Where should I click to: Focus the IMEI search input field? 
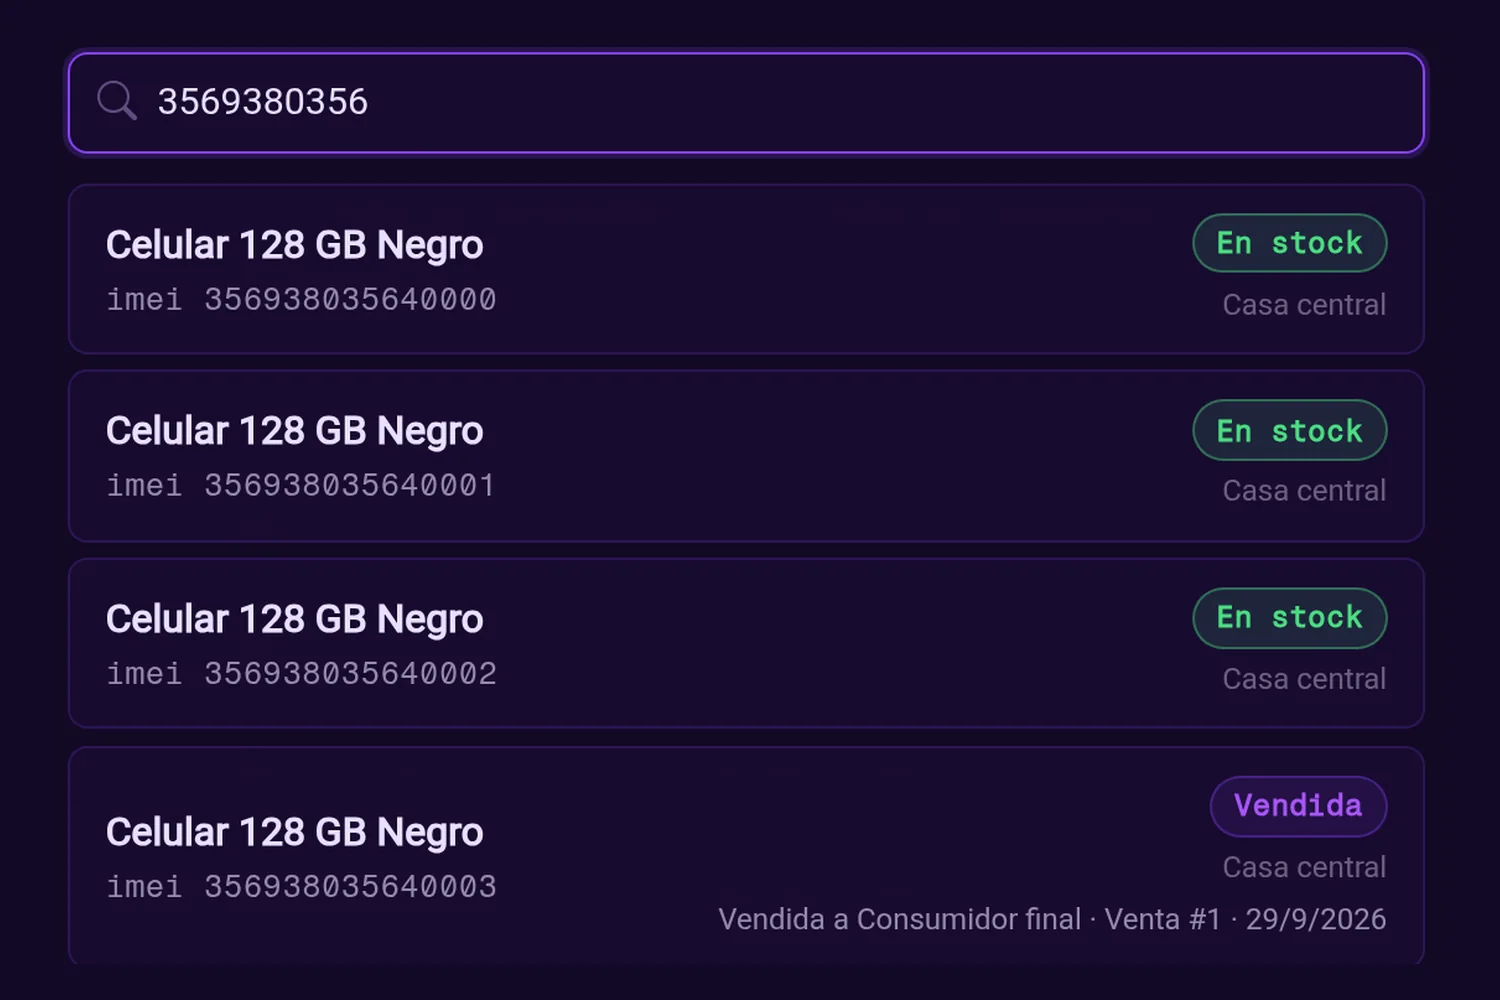tap(746, 103)
